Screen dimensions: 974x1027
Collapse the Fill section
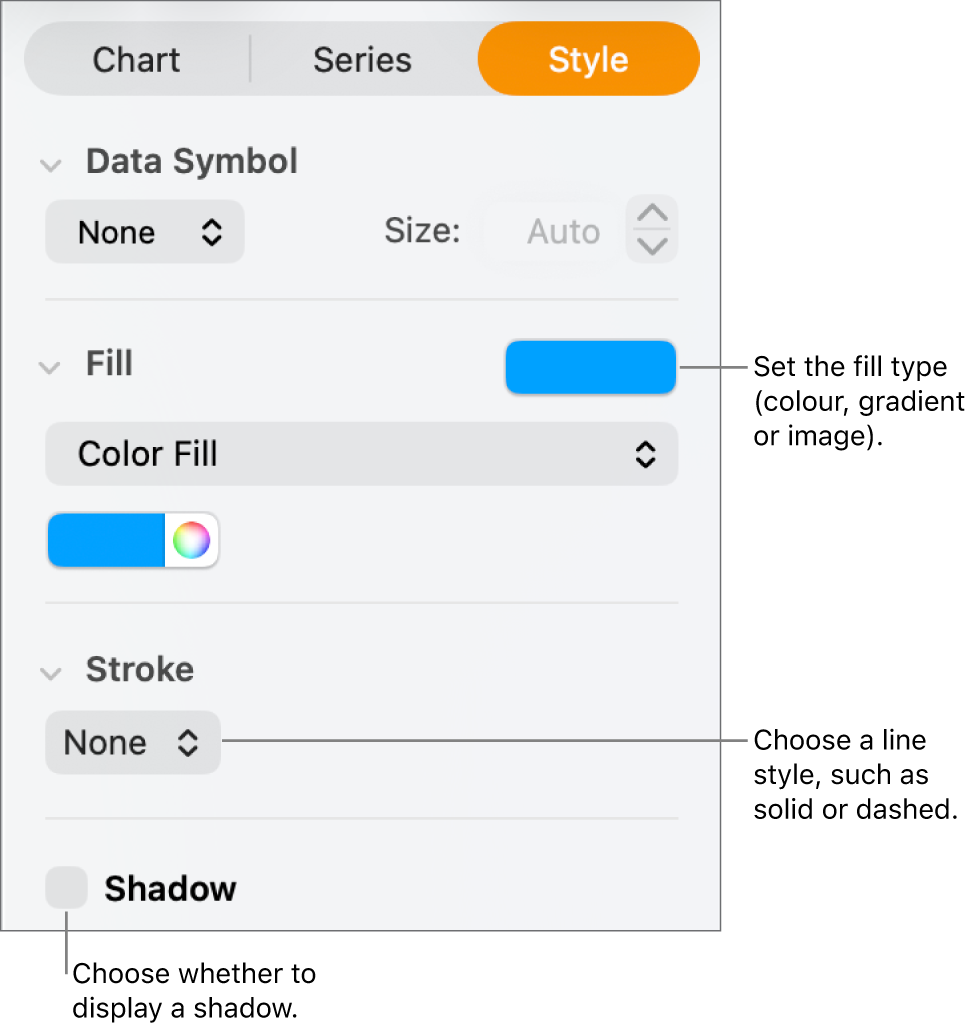[50, 367]
